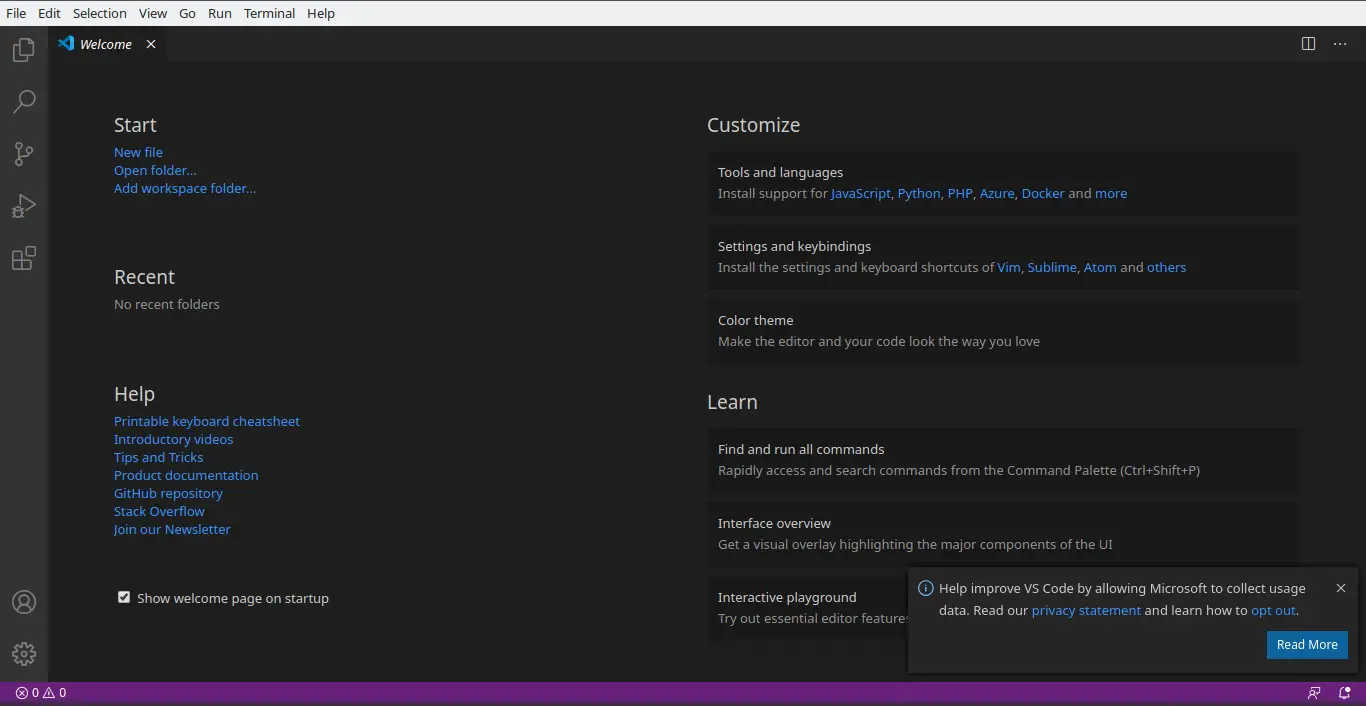Open the Manage gear icon
1366x706 pixels.
click(24, 654)
